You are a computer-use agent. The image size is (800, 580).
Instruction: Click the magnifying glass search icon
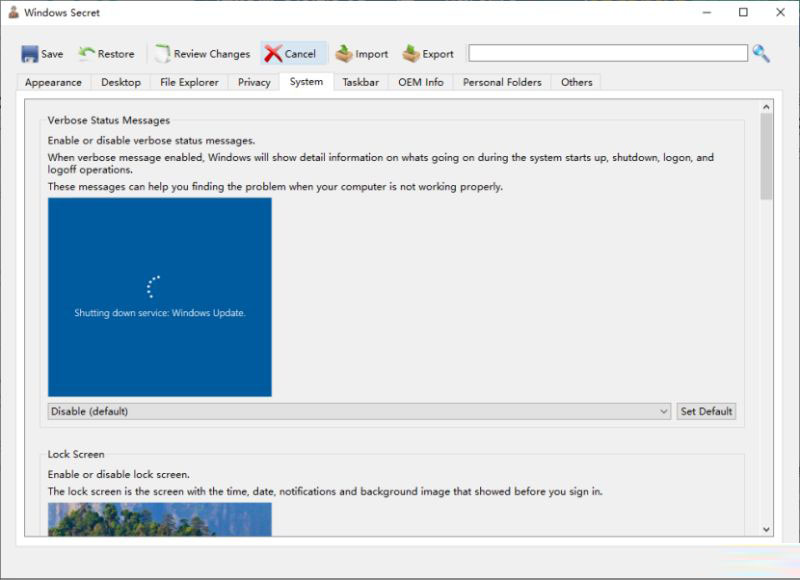coord(761,53)
